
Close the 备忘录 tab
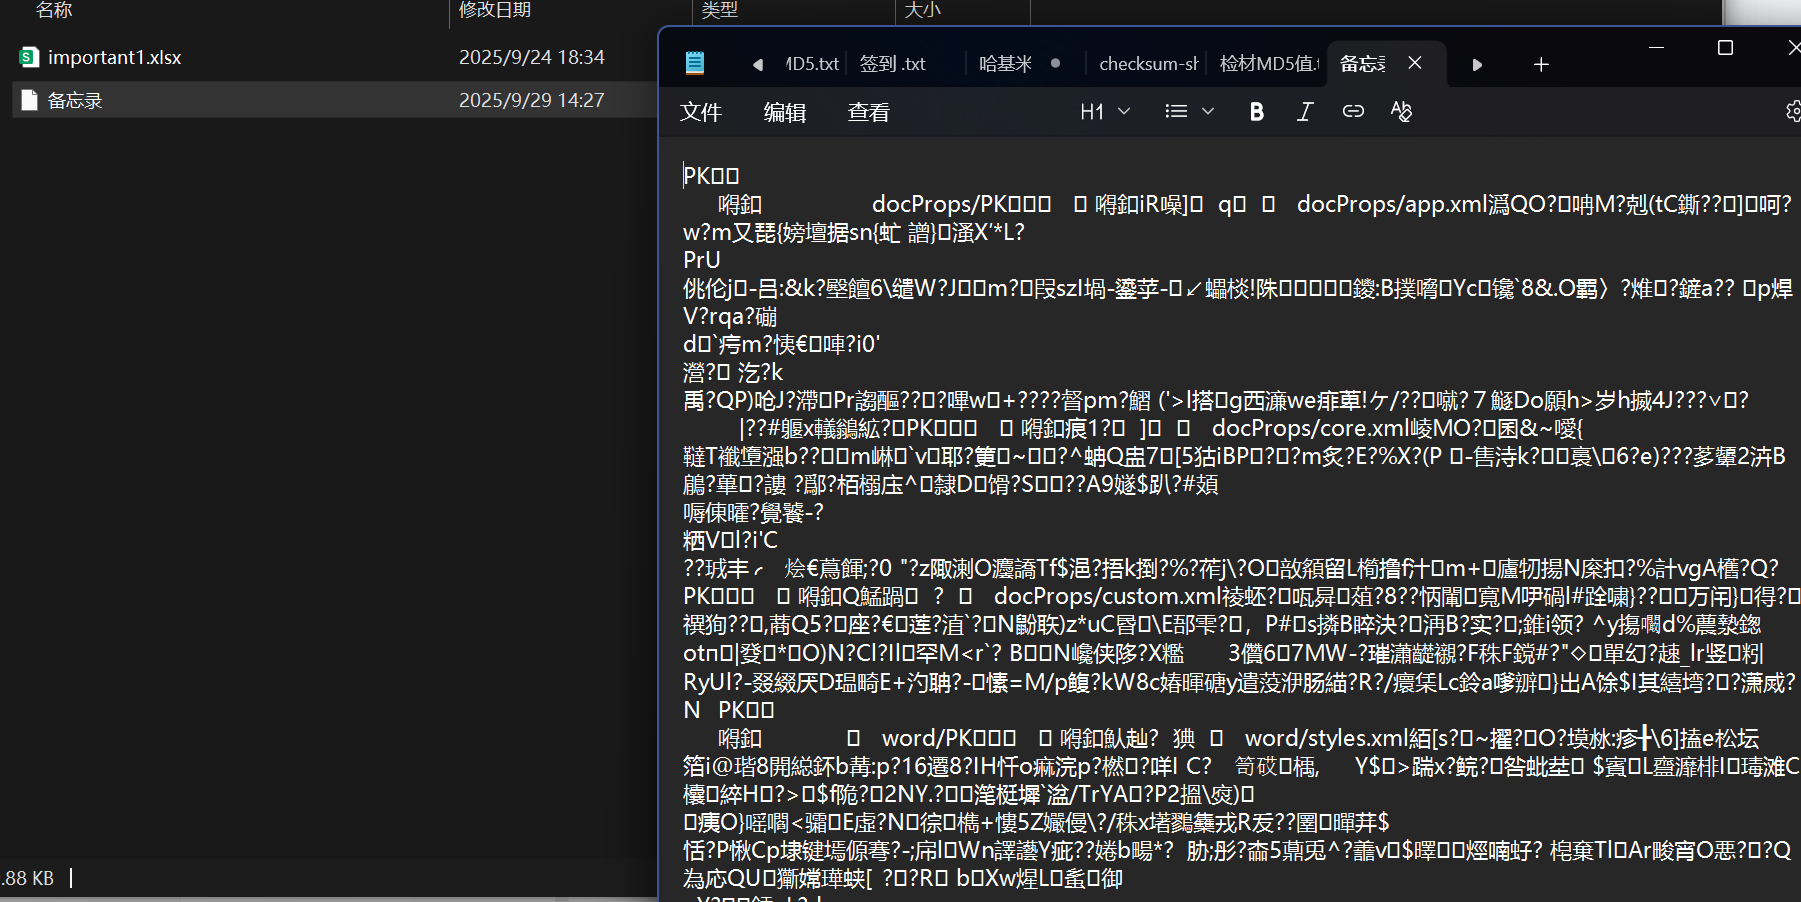click(1415, 63)
